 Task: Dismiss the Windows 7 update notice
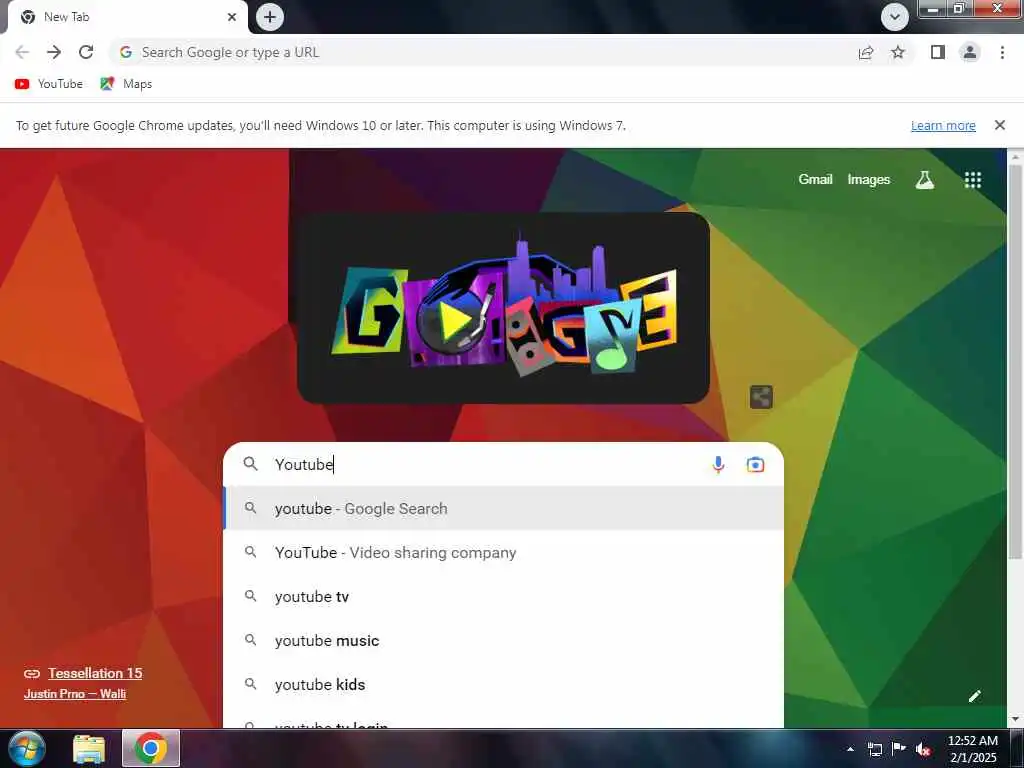[999, 125]
